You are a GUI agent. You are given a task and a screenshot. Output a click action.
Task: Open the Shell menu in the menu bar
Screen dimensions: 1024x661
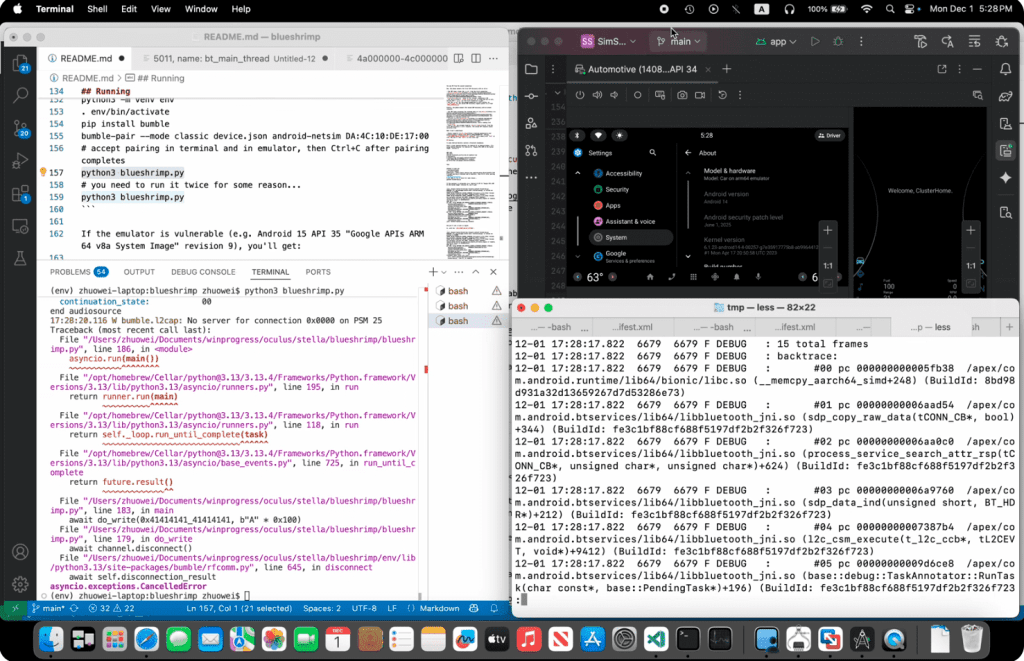click(x=97, y=9)
